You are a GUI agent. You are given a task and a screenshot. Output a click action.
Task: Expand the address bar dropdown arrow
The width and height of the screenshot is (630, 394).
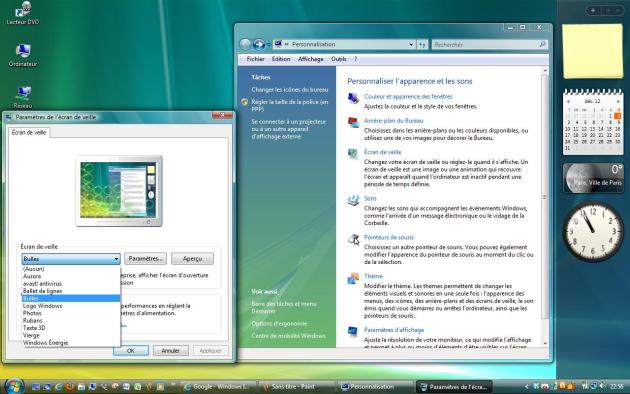point(411,45)
